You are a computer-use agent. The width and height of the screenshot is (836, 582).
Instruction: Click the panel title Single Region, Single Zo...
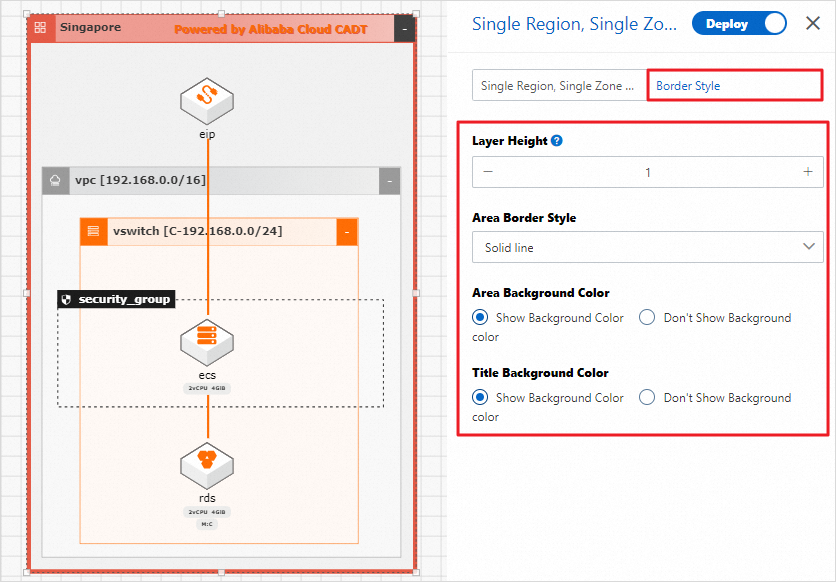tap(574, 24)
